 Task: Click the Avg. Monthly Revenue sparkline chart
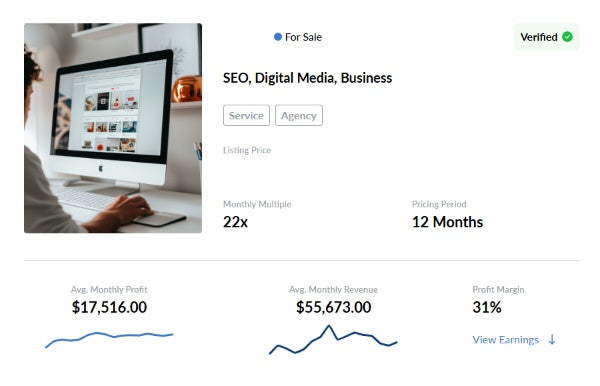pos(333,340)
